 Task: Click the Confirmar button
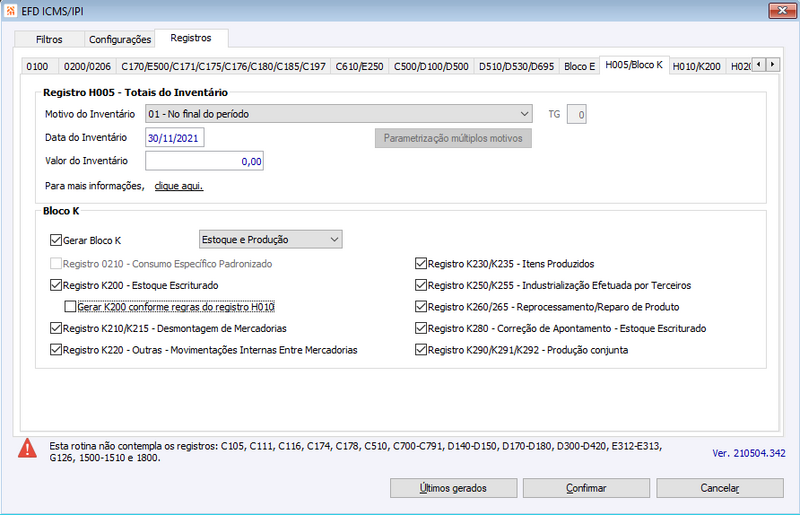[586, 488]
